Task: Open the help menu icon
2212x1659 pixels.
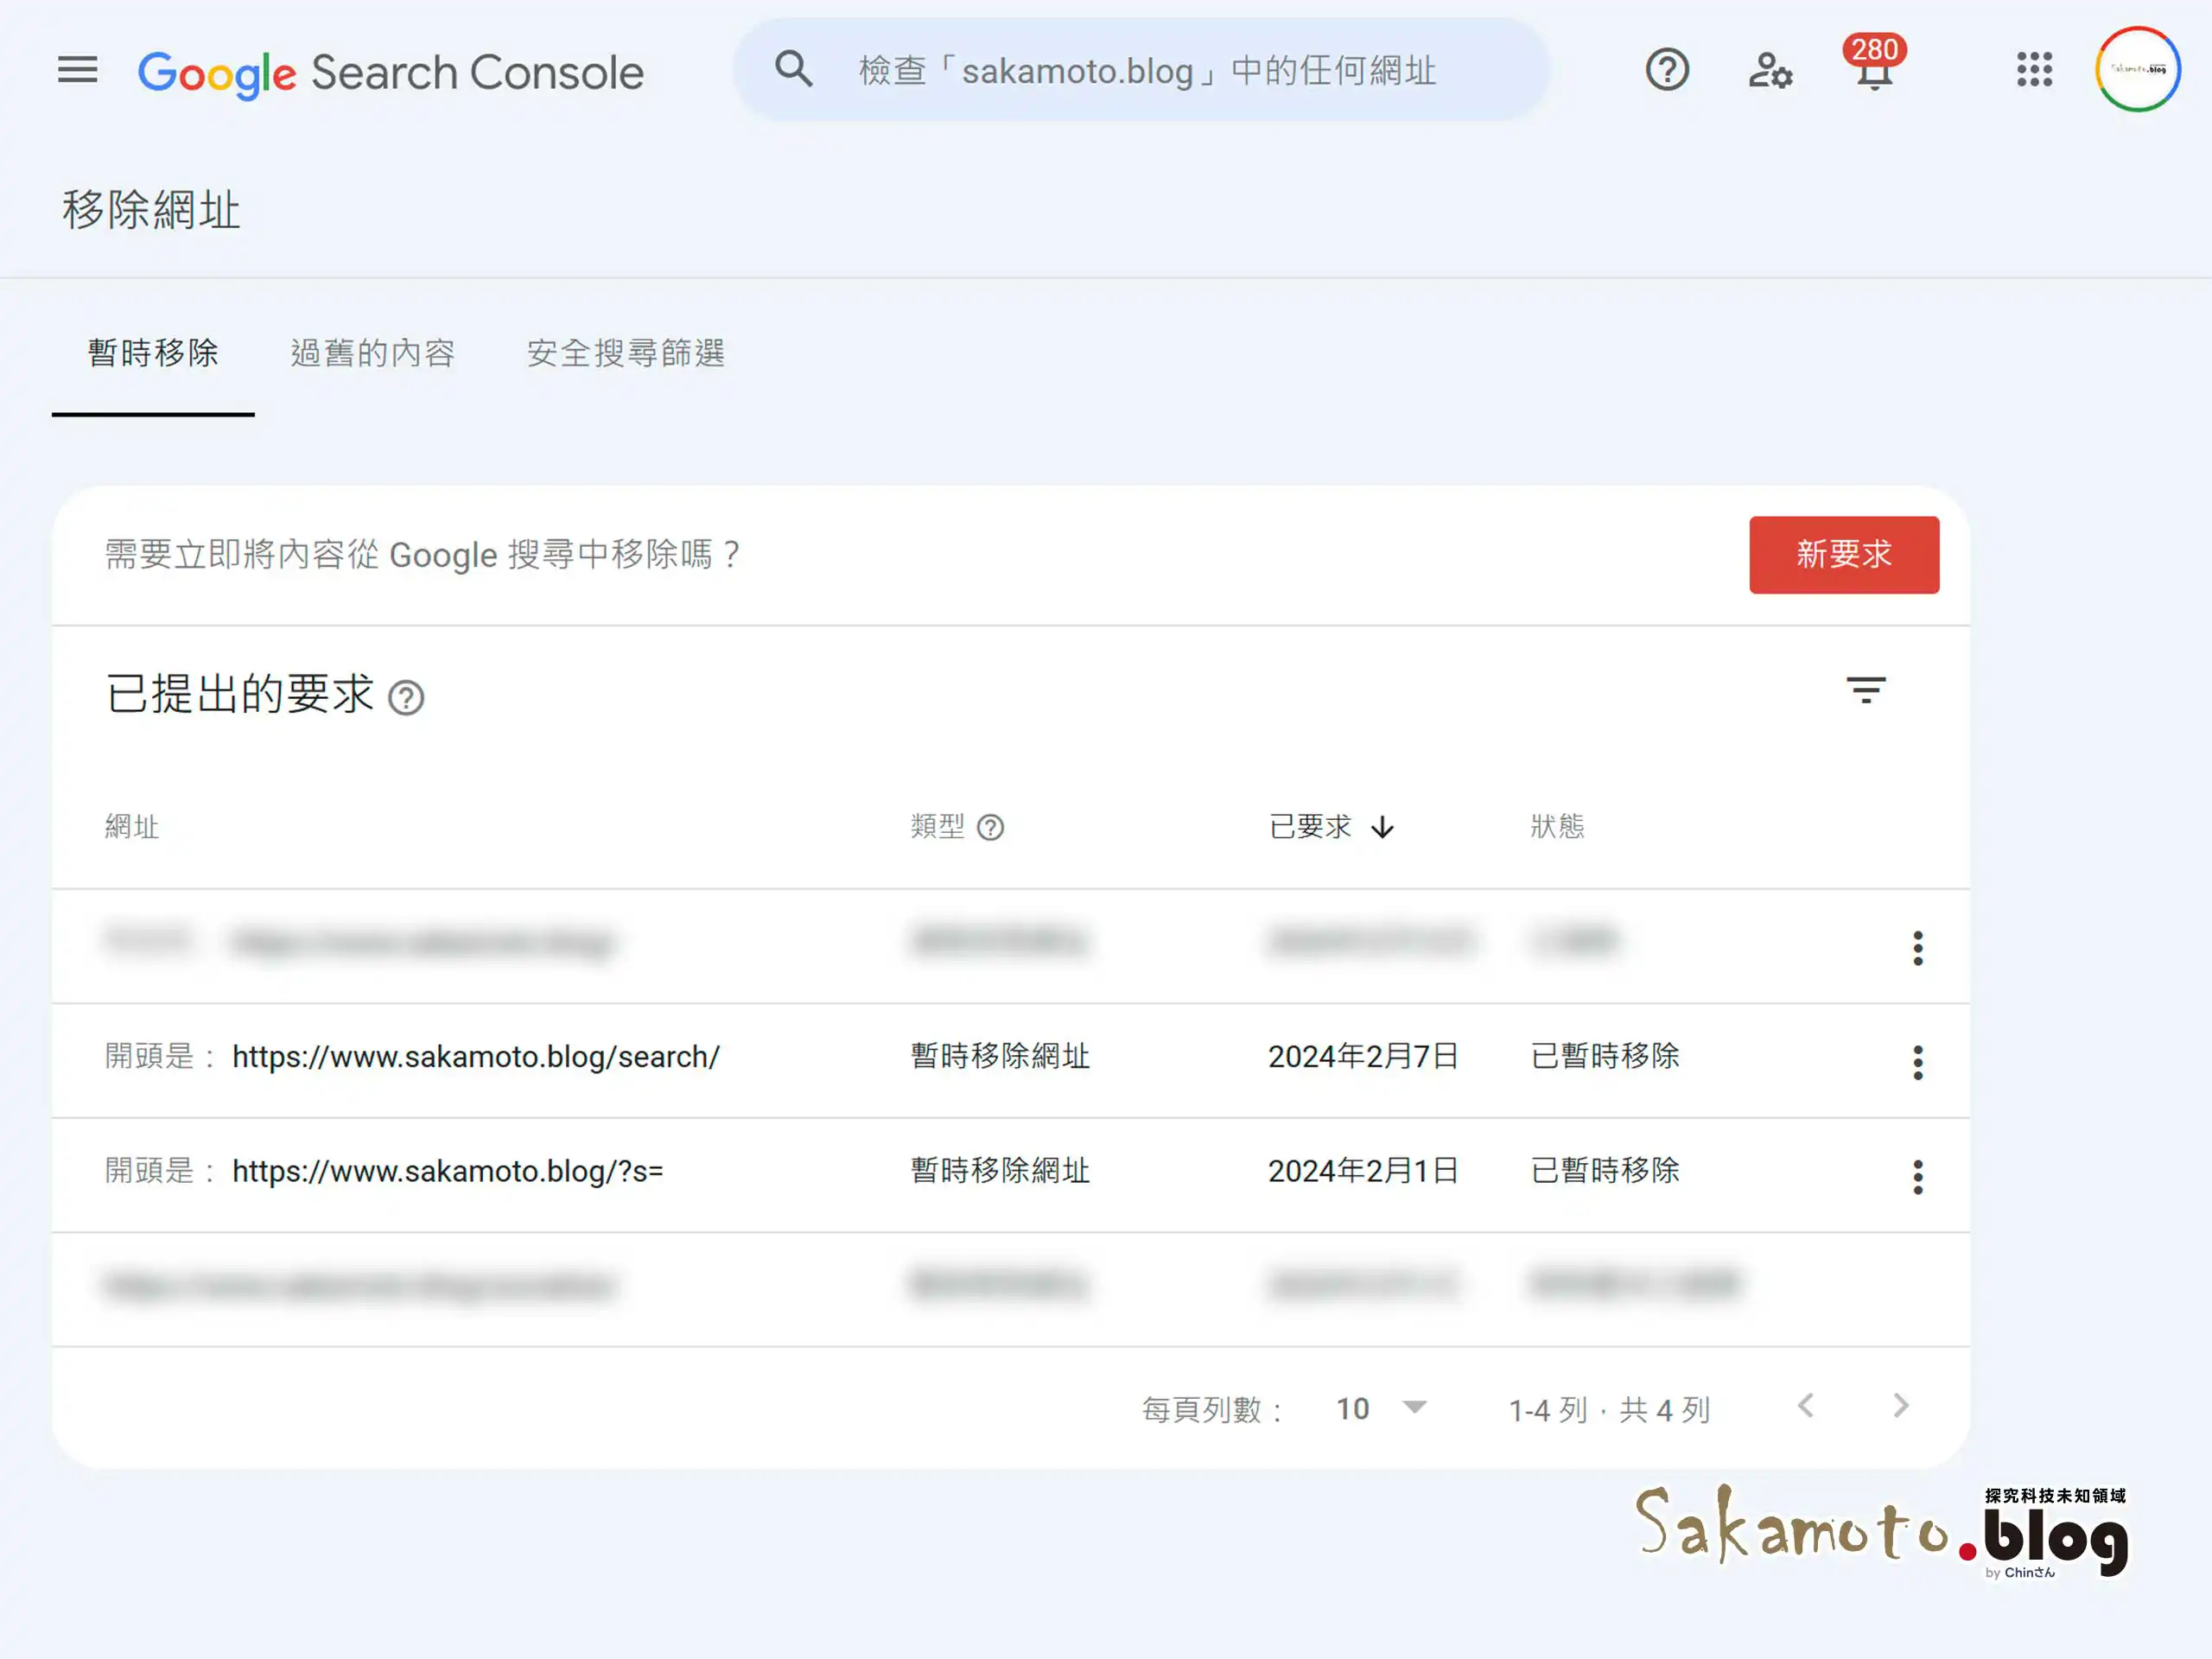Action: point(1666,70)
